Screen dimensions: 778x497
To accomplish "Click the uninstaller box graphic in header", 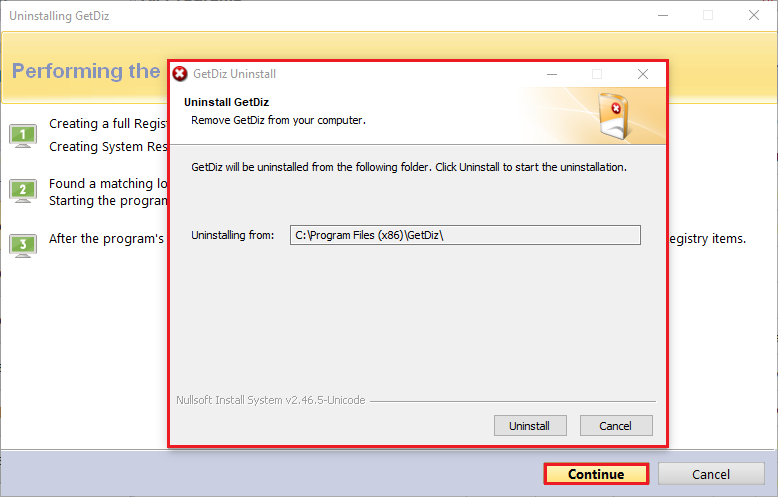I will click(x=614, y=116).
